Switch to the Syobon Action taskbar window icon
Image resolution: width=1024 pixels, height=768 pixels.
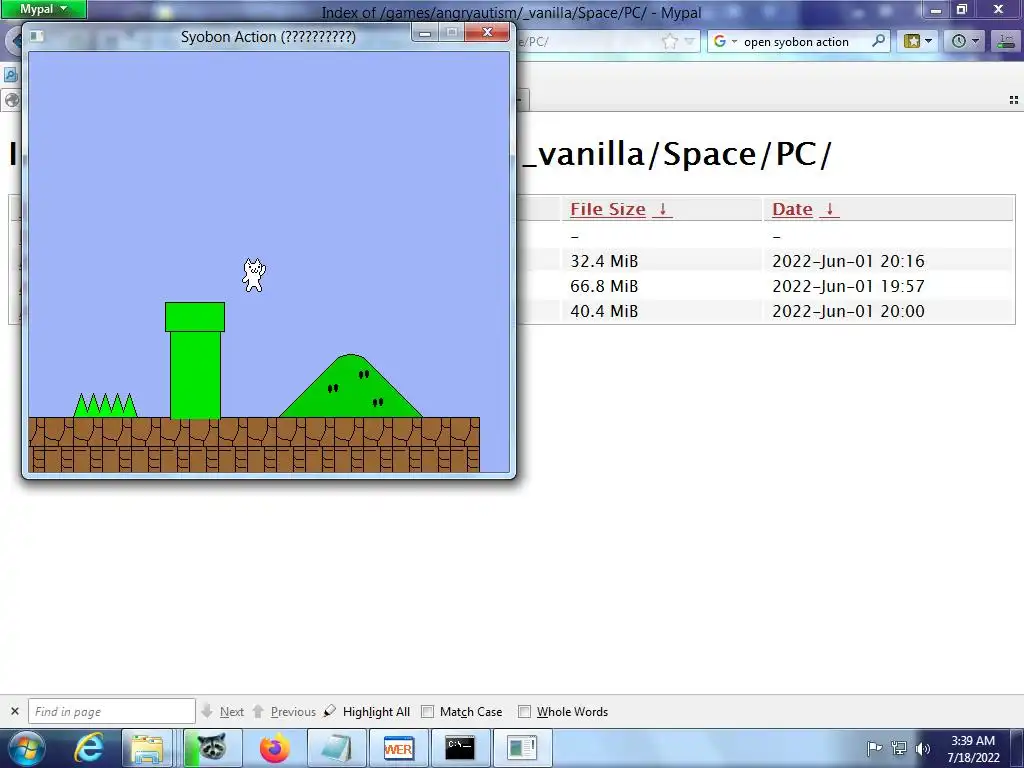522,748
